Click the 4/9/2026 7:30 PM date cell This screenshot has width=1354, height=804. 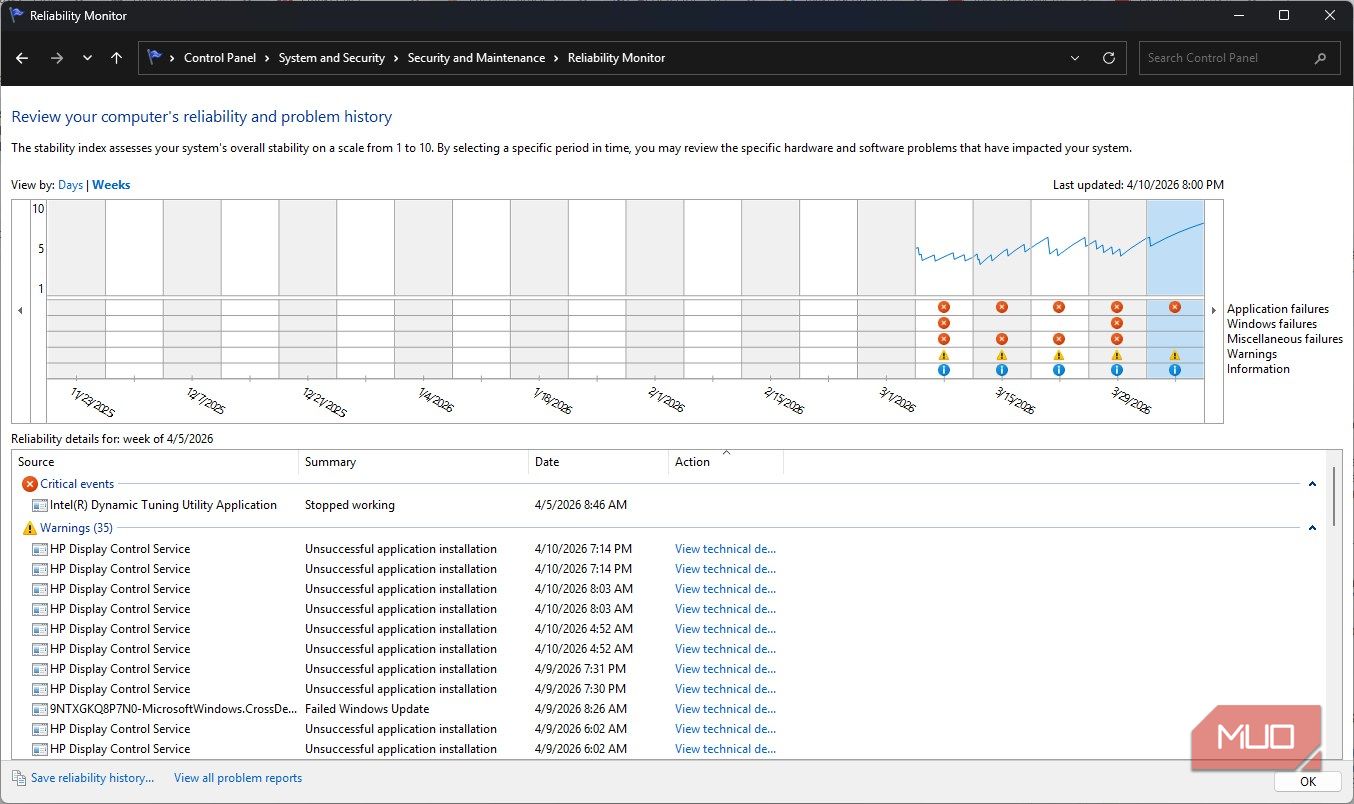tap(580, 689)
